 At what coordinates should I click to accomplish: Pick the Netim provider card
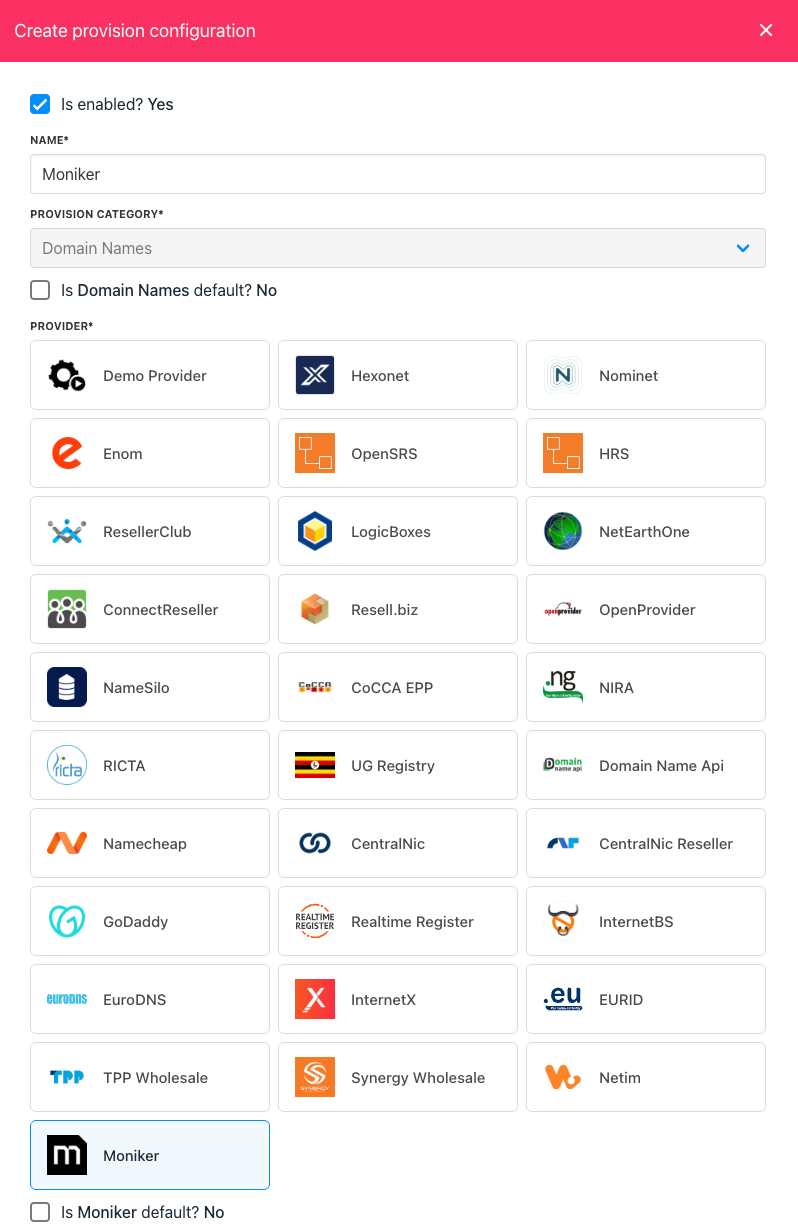[x=646, y=1077]
